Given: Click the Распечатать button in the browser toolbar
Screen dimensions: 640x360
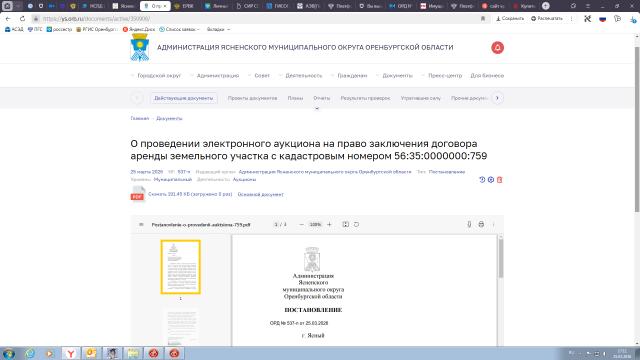Looking at the screenshot, I should tap(547, 19).
